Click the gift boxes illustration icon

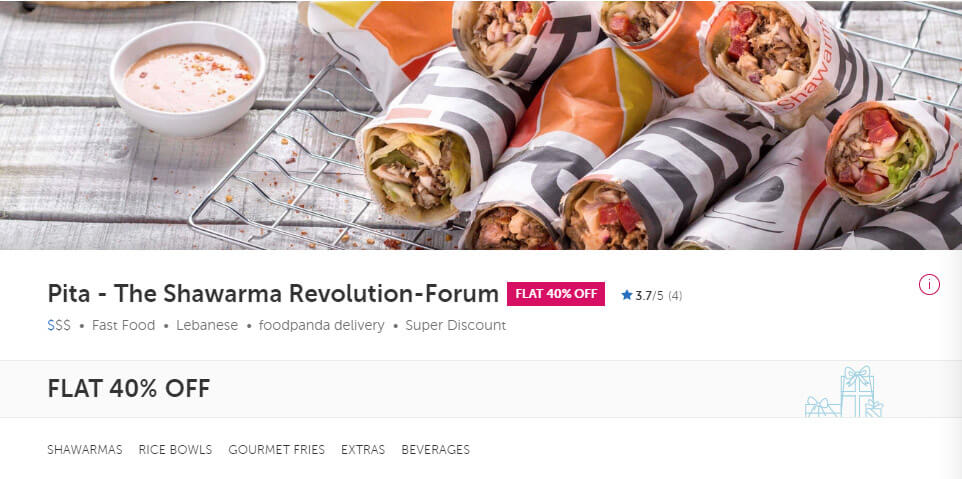[x=844, y=392]
